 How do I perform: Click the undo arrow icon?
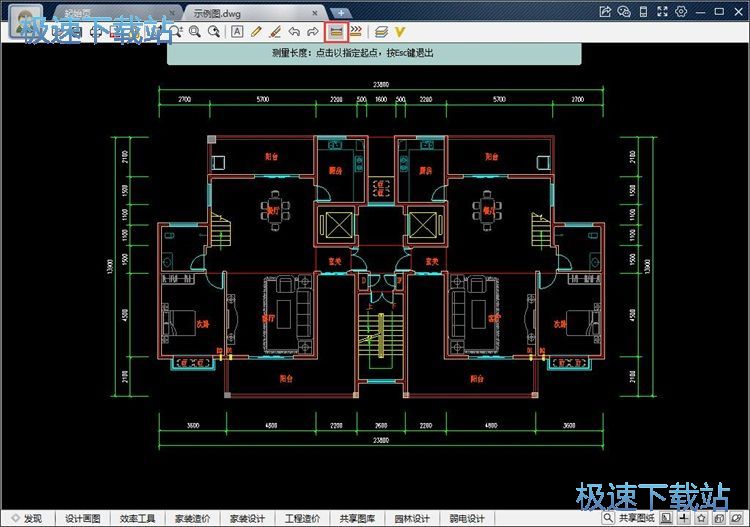294,32
